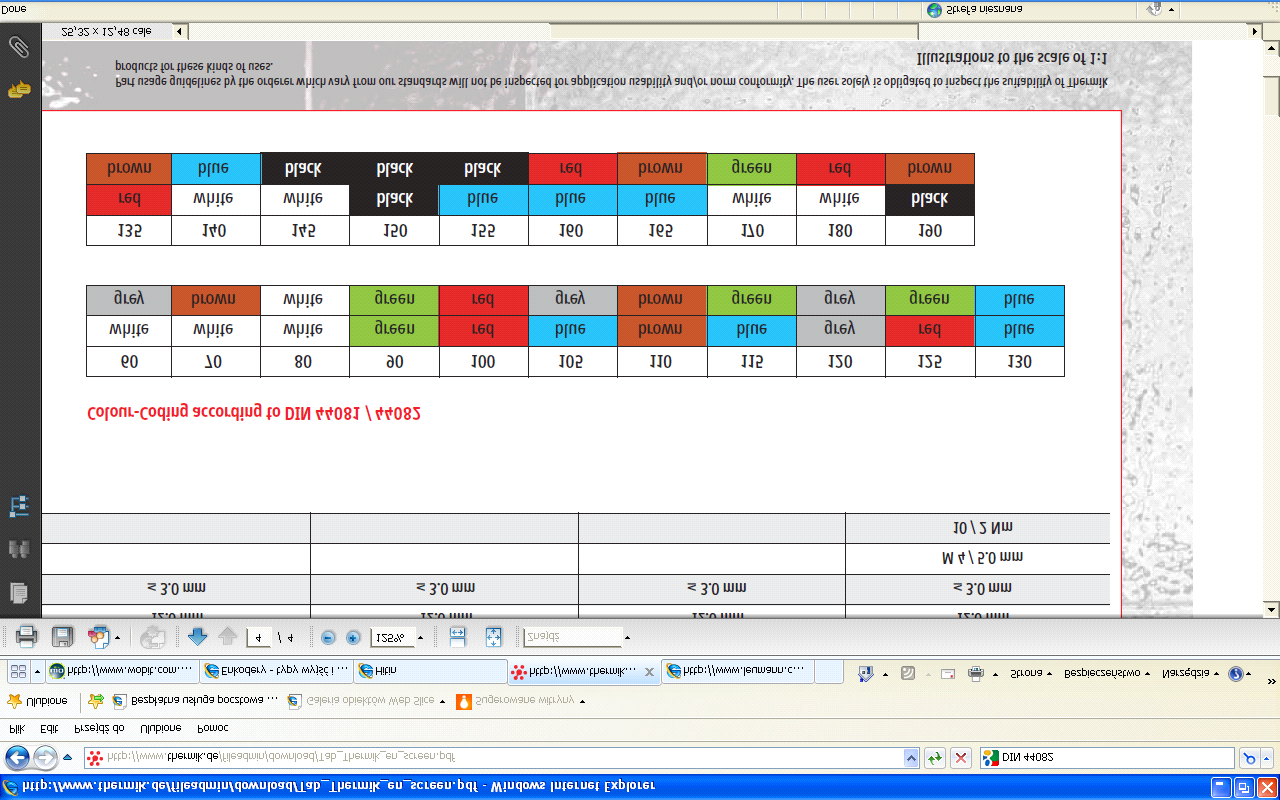The image size is (1280, 800).
Task: Click the 125% zoom level field
Action: tap(391, 637)
